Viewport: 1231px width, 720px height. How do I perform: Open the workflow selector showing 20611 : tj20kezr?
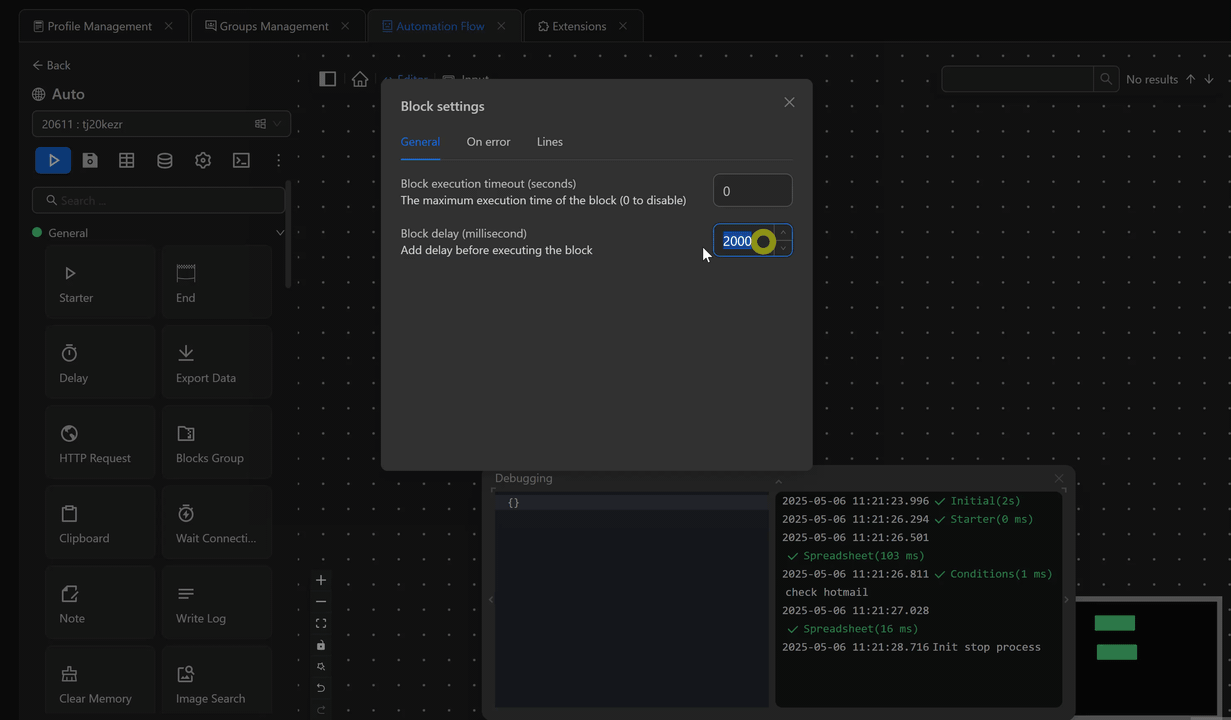[160, 124]
